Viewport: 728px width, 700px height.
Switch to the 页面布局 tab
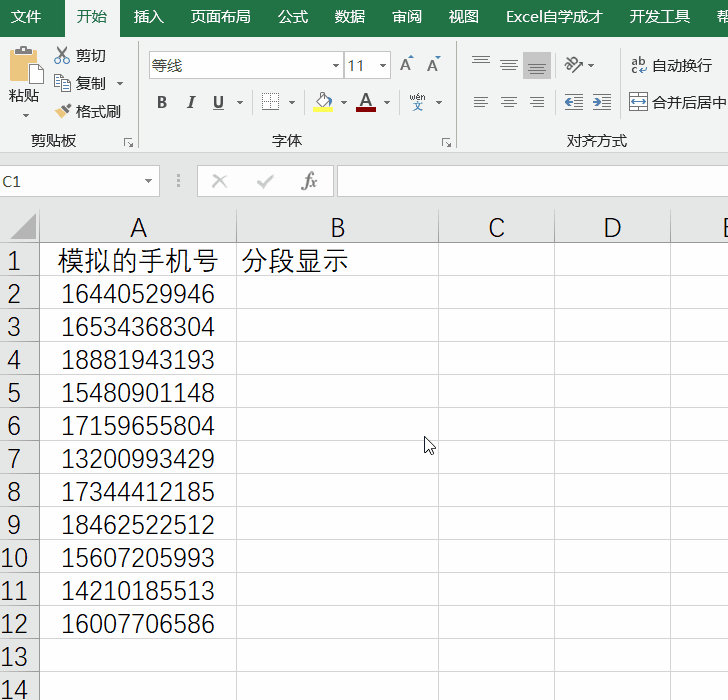click(x=221, y=17)
